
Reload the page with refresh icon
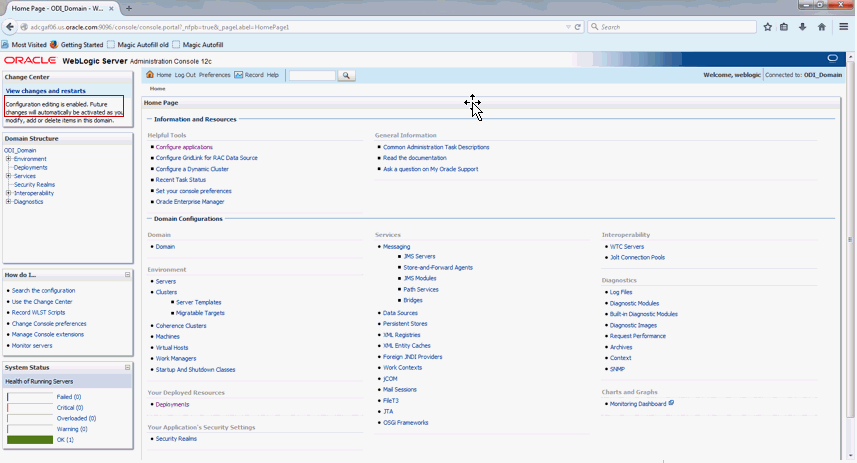tap(578, 27)
